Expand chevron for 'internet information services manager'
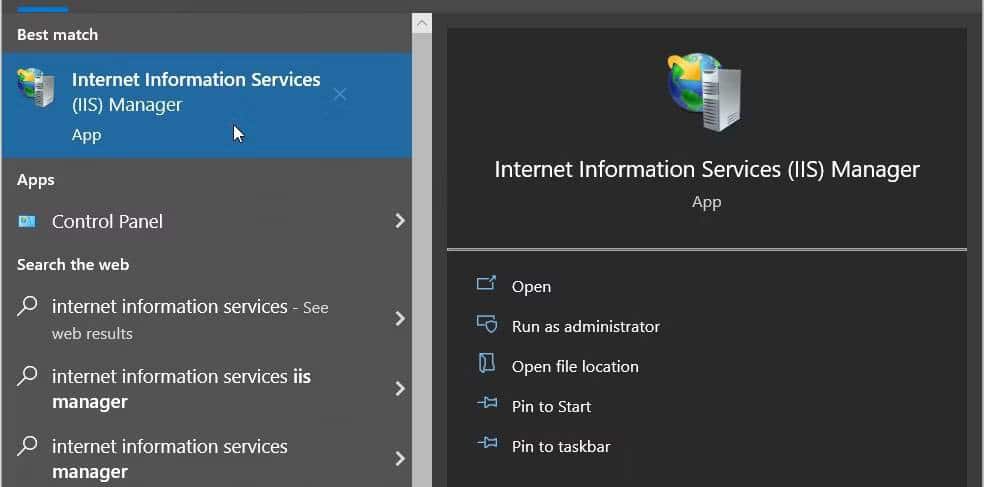 tap(400, 459)
